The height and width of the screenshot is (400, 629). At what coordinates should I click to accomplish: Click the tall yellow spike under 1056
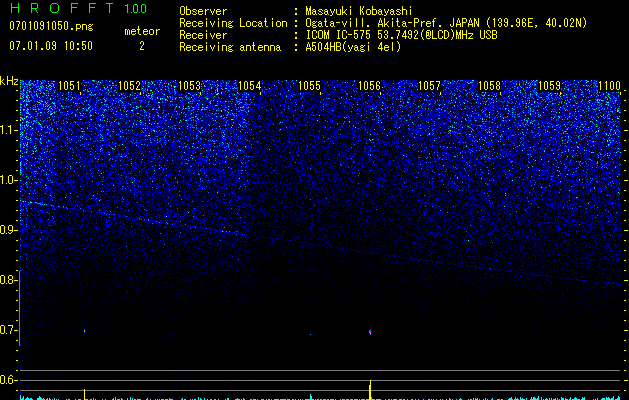tap(370, 390)
